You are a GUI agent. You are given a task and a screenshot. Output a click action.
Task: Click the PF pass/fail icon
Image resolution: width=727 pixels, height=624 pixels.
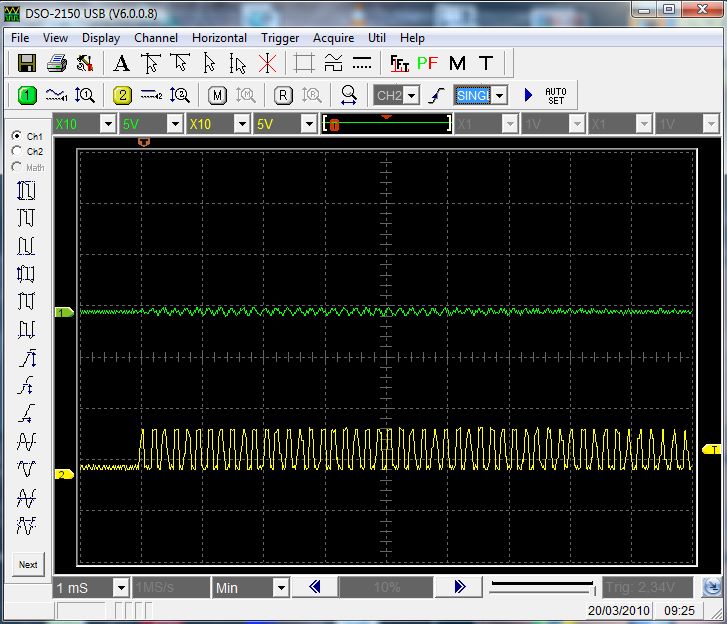click(x=428, y=63)
